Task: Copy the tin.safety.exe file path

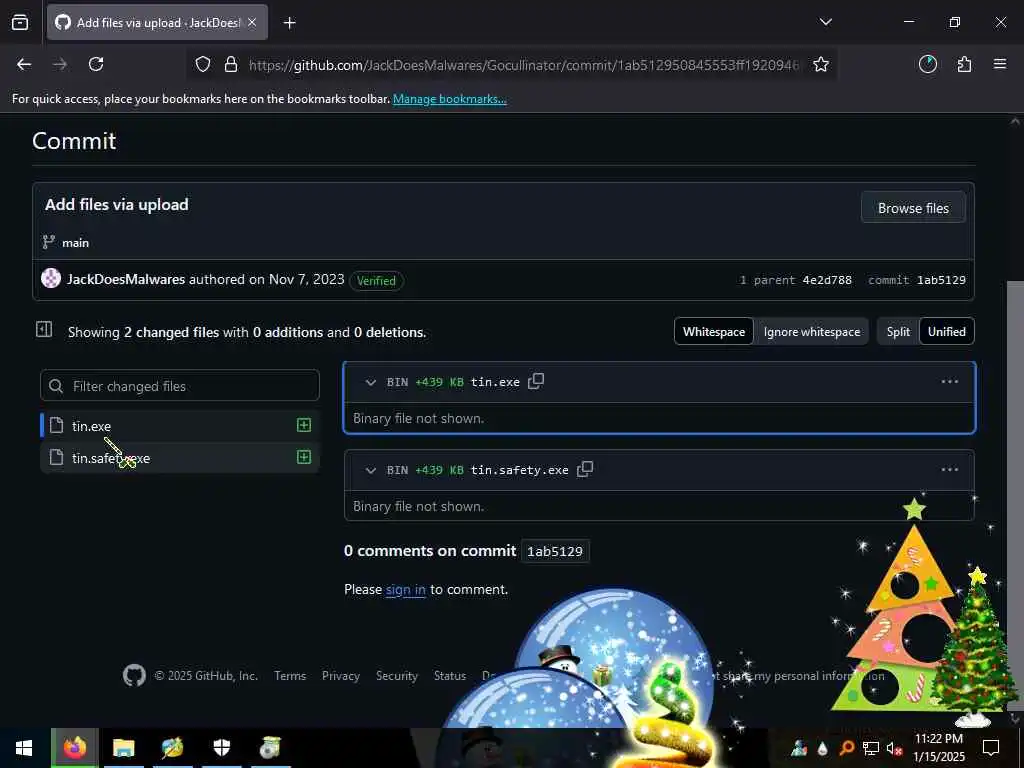Action: pos(585,469)
